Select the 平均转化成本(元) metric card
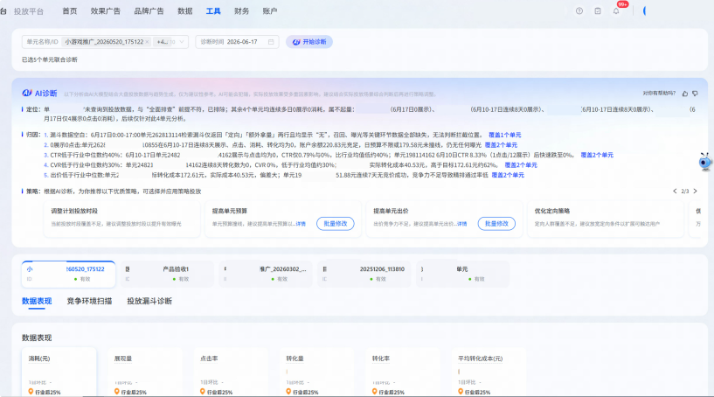The height and width of the screenshot is (397, 714). click(x=489, y=372)
